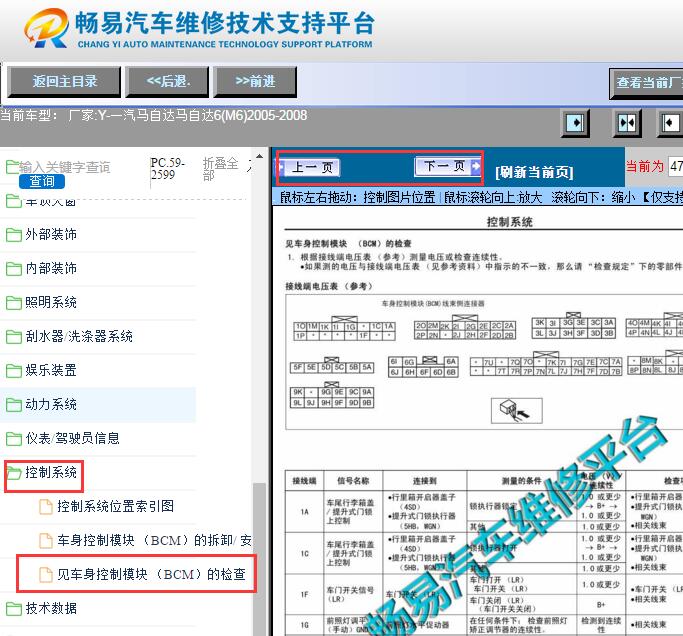Open 车身控制模块(BCM)的拆卸 document
683x636 pixels.
(154, 540)
